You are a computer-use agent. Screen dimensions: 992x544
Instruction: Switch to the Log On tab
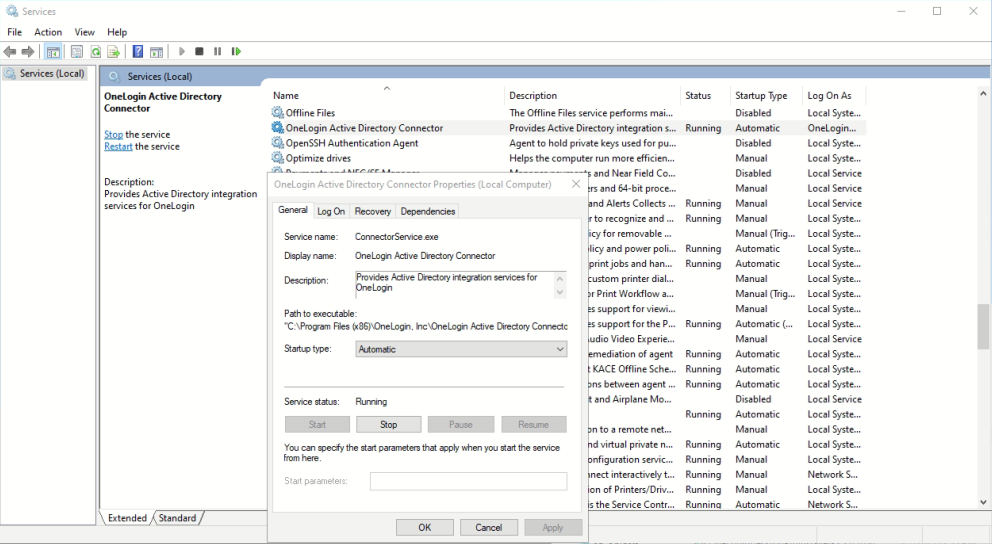331,211
